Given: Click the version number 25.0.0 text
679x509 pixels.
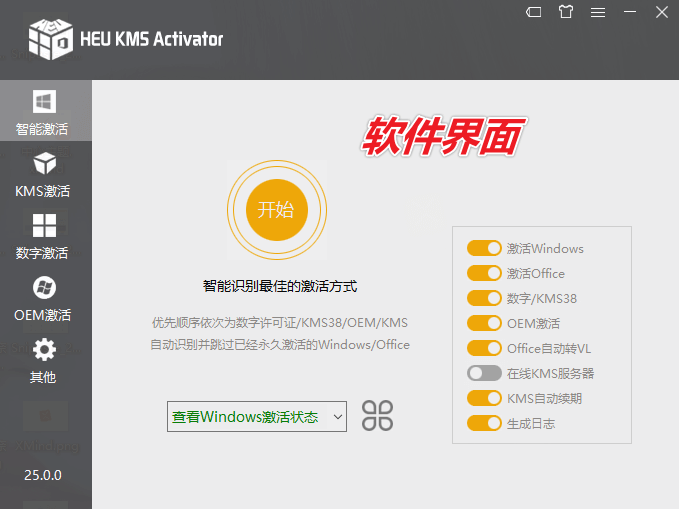Looking at the screenshot, I should click(43, 475).
